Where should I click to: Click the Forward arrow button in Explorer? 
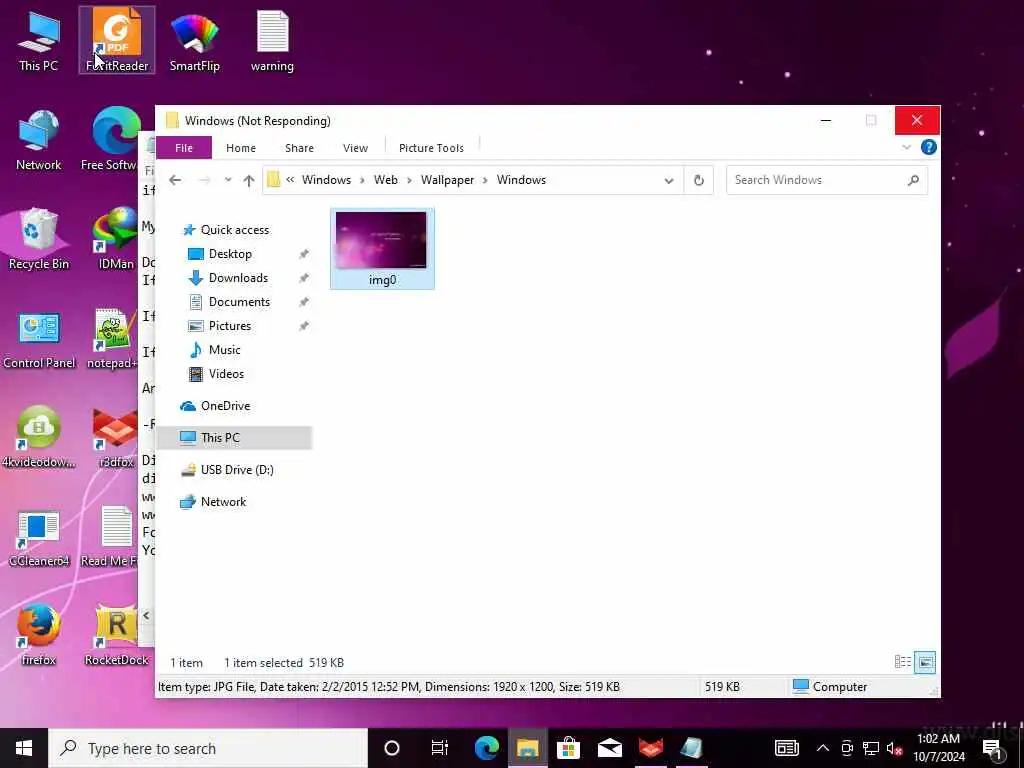click(x=204, y=180)
